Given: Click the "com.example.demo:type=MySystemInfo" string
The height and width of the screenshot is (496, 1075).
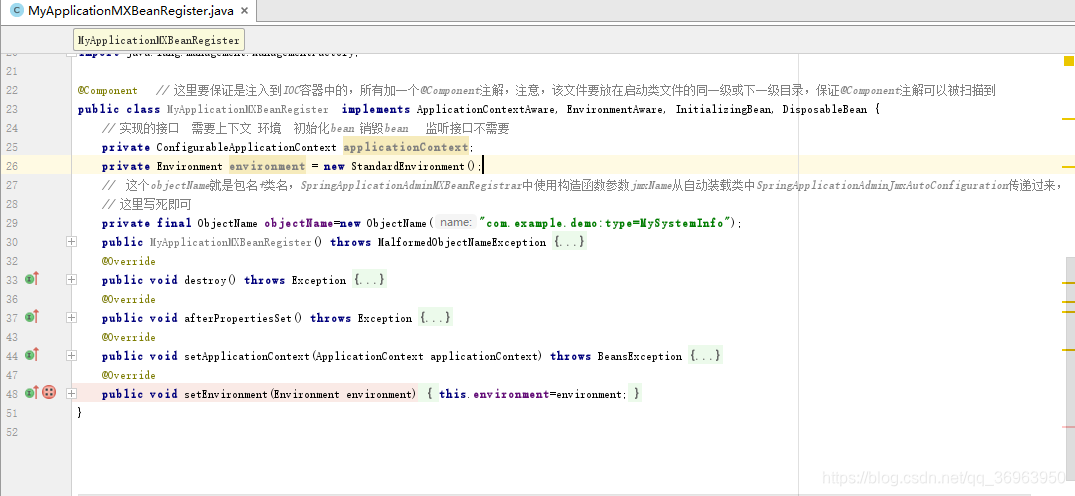Looking at the screenshot, I should [607, 223].
